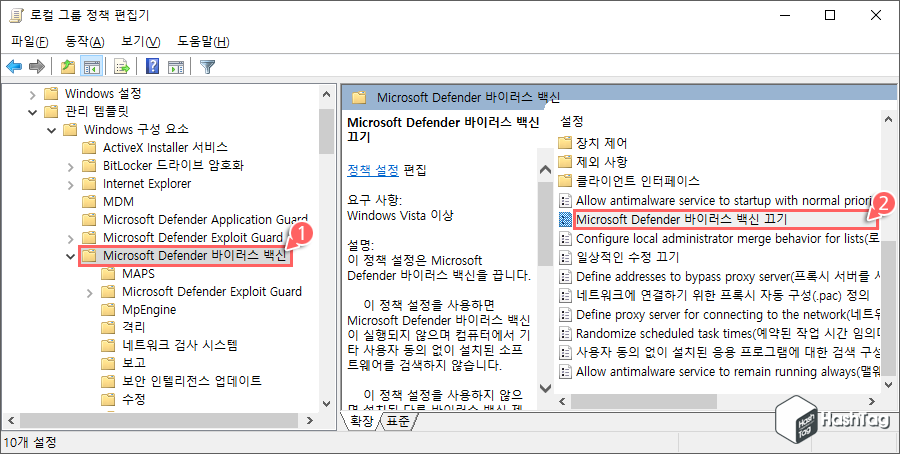
Task: Collapse the Windows 구성 요소 node
Action: pyautogui.click(x=52, y=130)
